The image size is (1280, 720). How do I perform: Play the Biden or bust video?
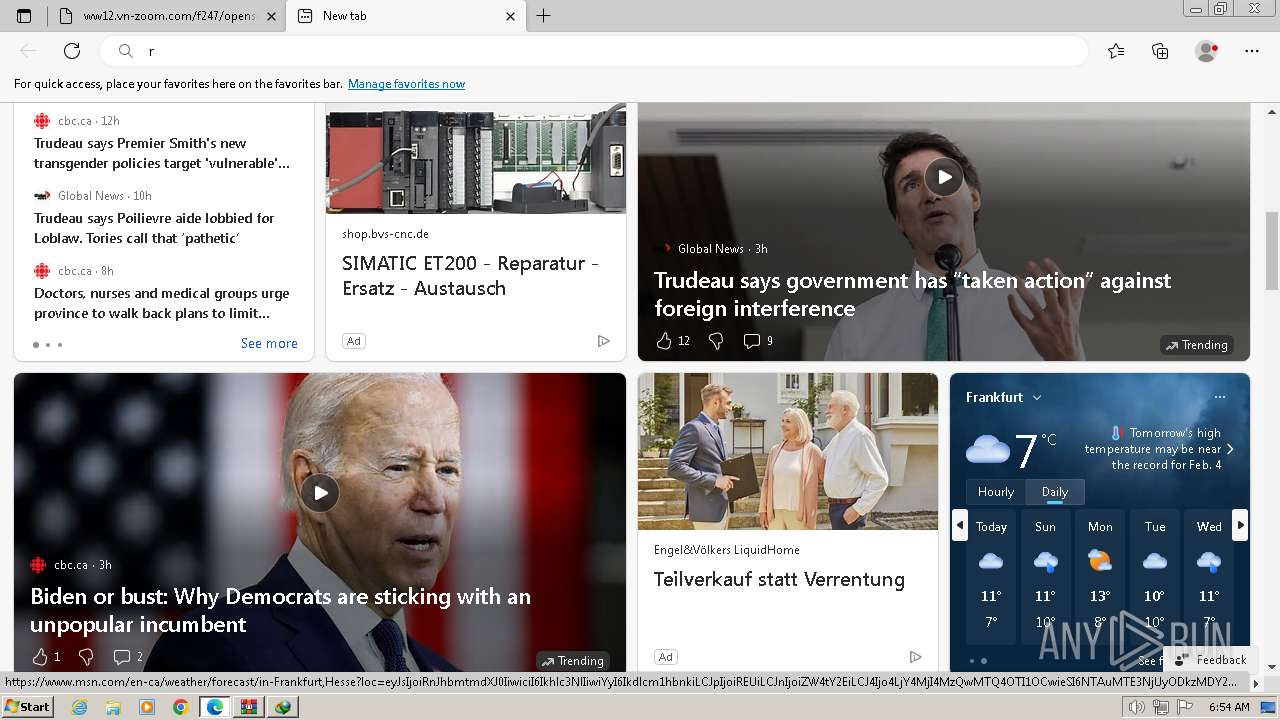[320, 493]
